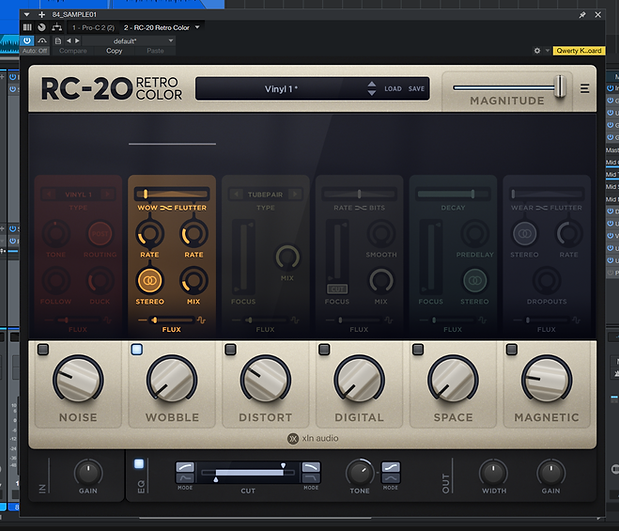619x531 pixels.
Task: Click the high cut marker on EQ
Action: click(x=283, y=466)
